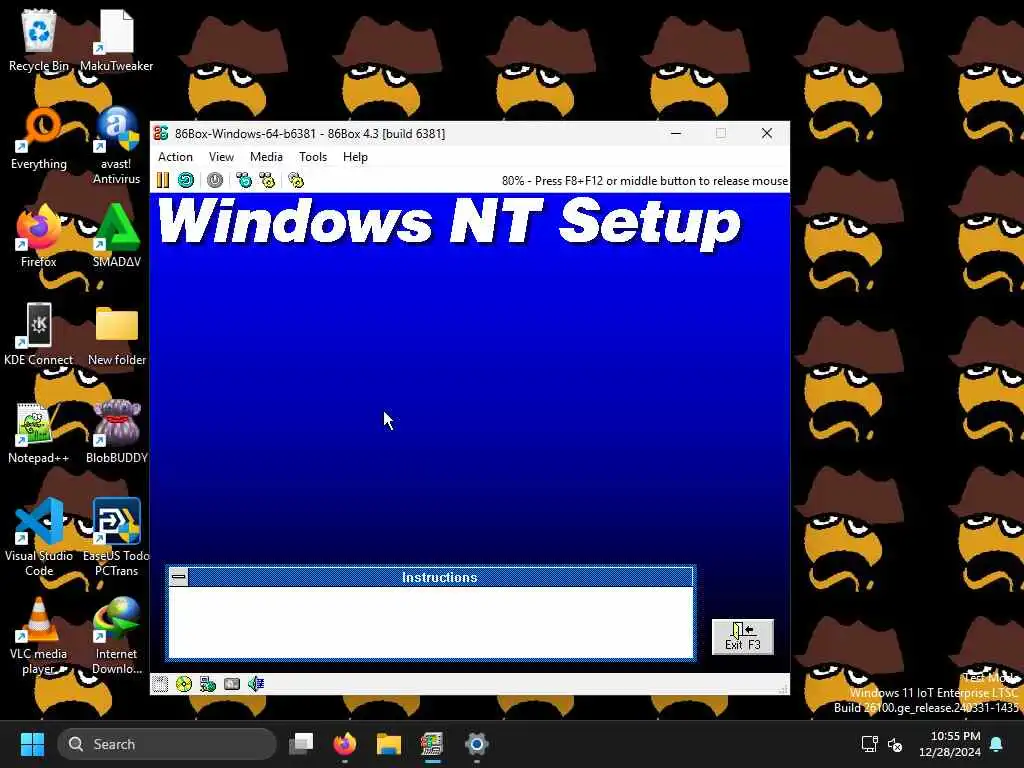Click the network icon in 86Box status bar
This screenshot has height=768, width=1024.
point(208,684)
